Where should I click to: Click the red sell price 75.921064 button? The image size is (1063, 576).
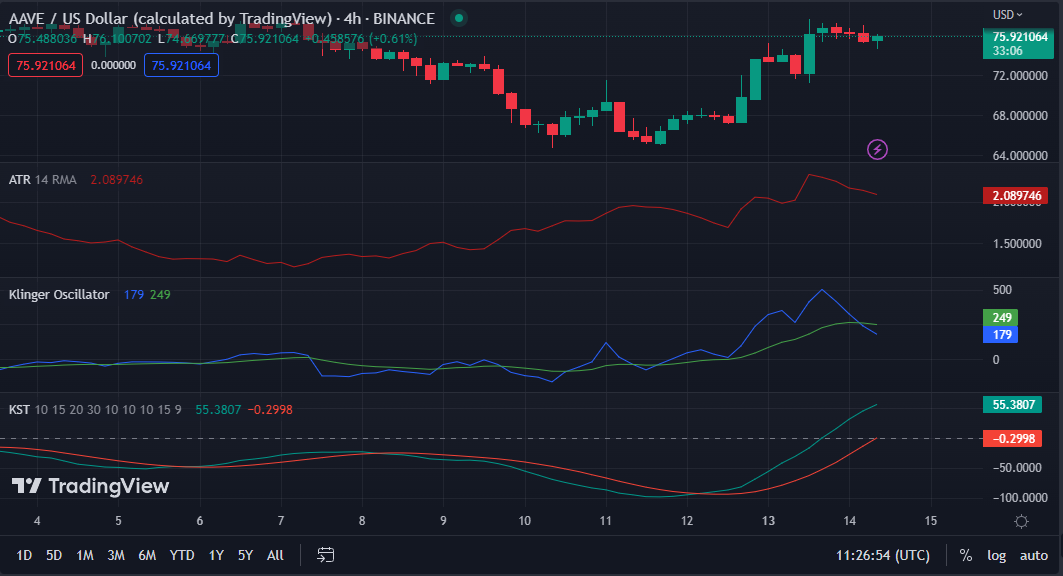pos(45,65)
